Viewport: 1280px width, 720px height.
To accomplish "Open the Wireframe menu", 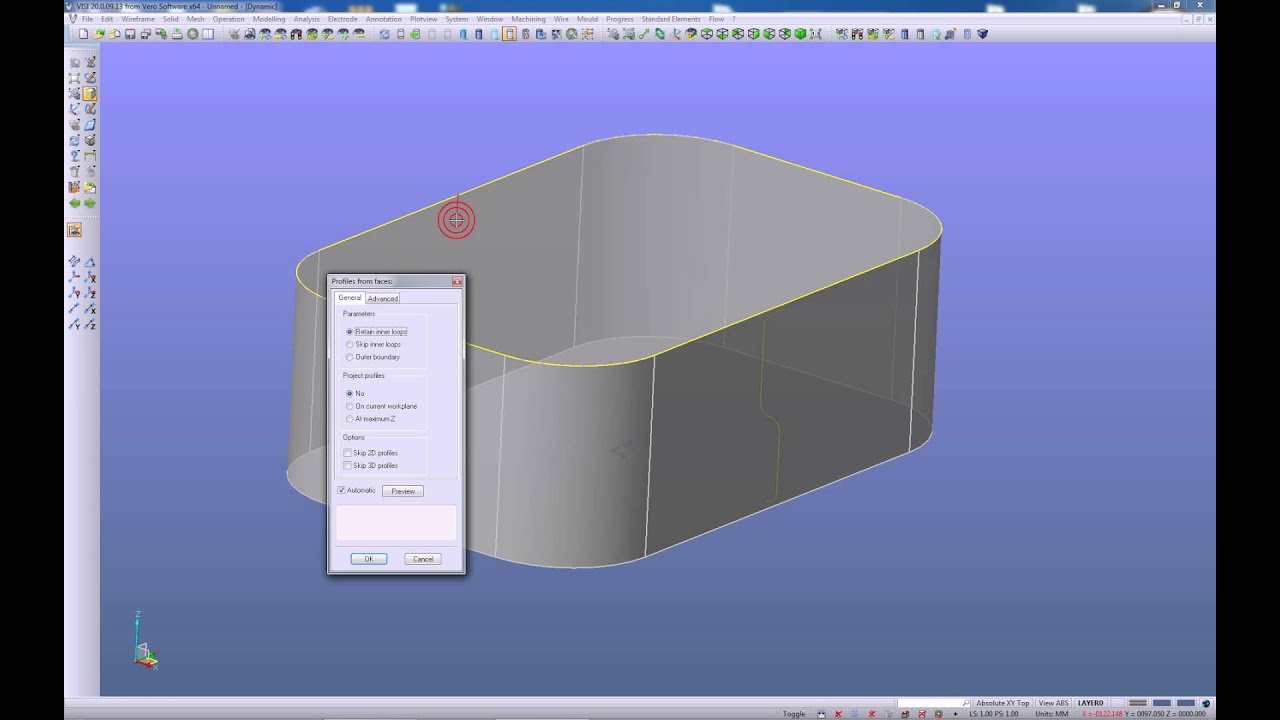I will (x=138, y=19).
